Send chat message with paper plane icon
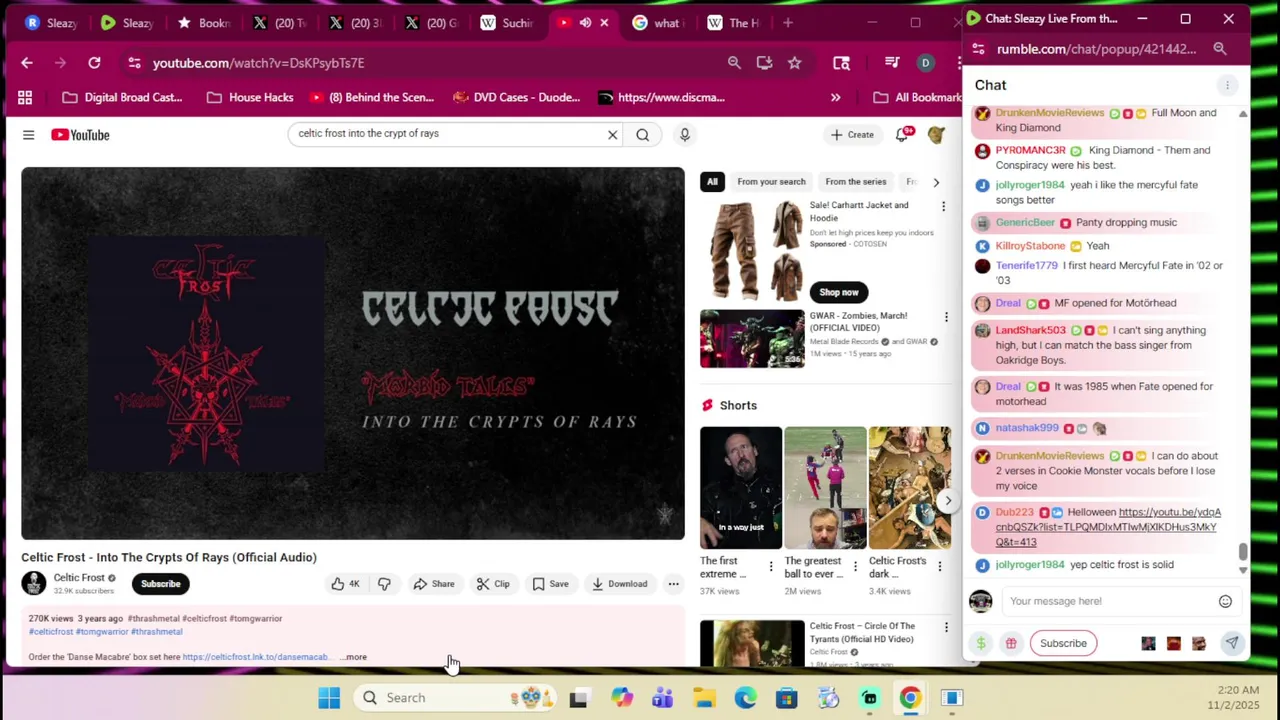Image resolution: width=1280 pixels, height=720 pixels. click(x=1232, y=643)
